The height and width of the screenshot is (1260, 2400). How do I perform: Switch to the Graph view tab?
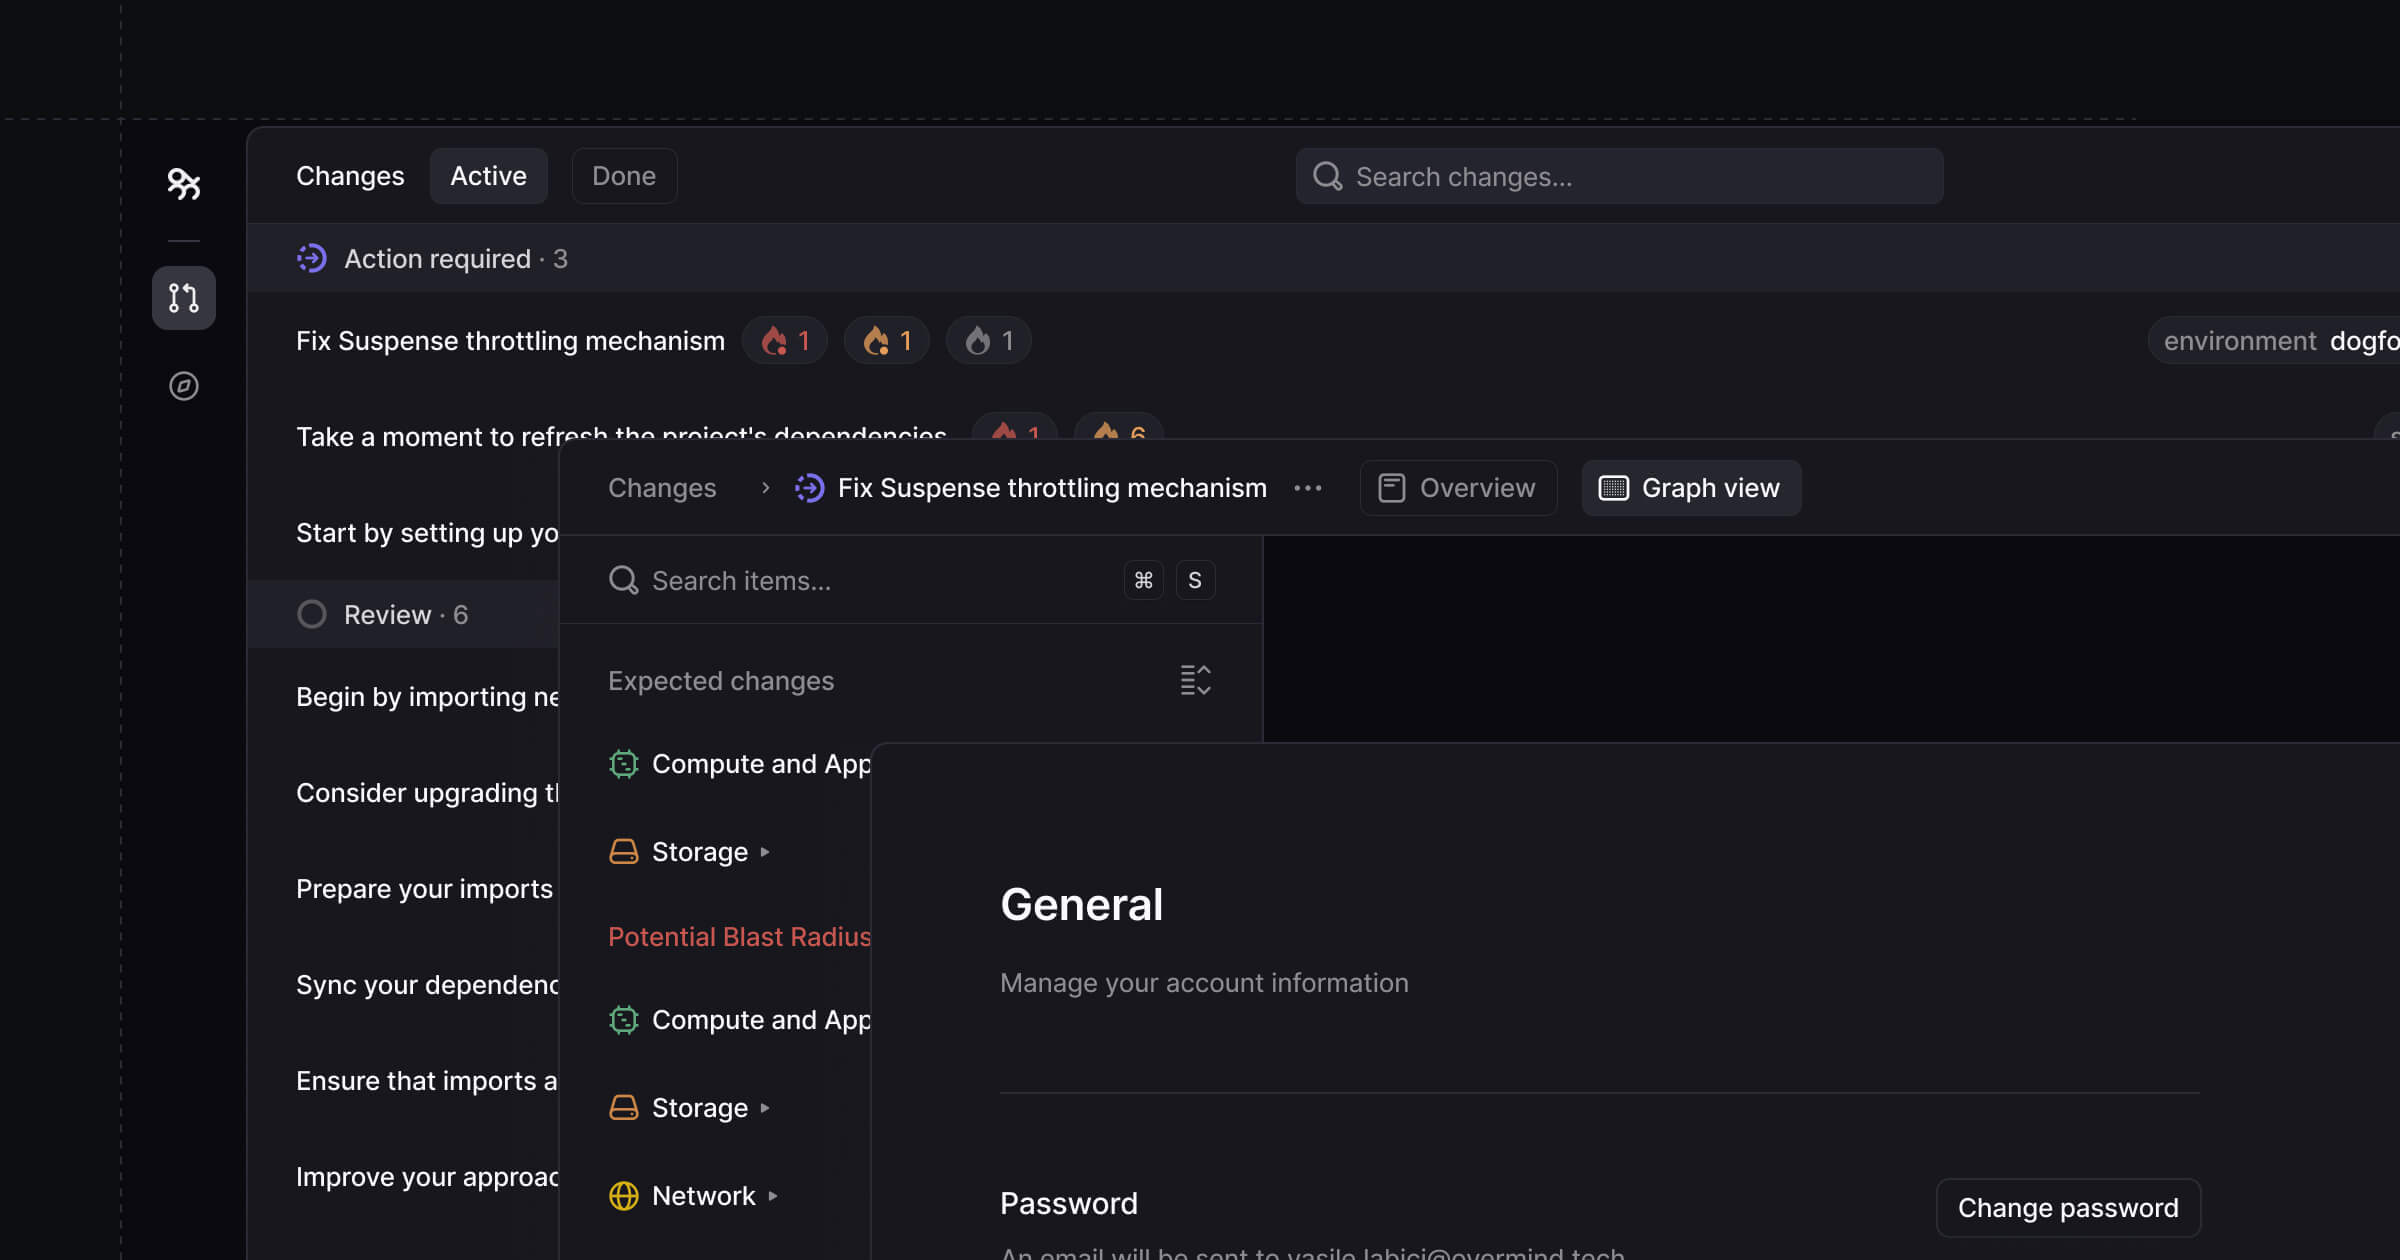click(x=1691, y=488)
